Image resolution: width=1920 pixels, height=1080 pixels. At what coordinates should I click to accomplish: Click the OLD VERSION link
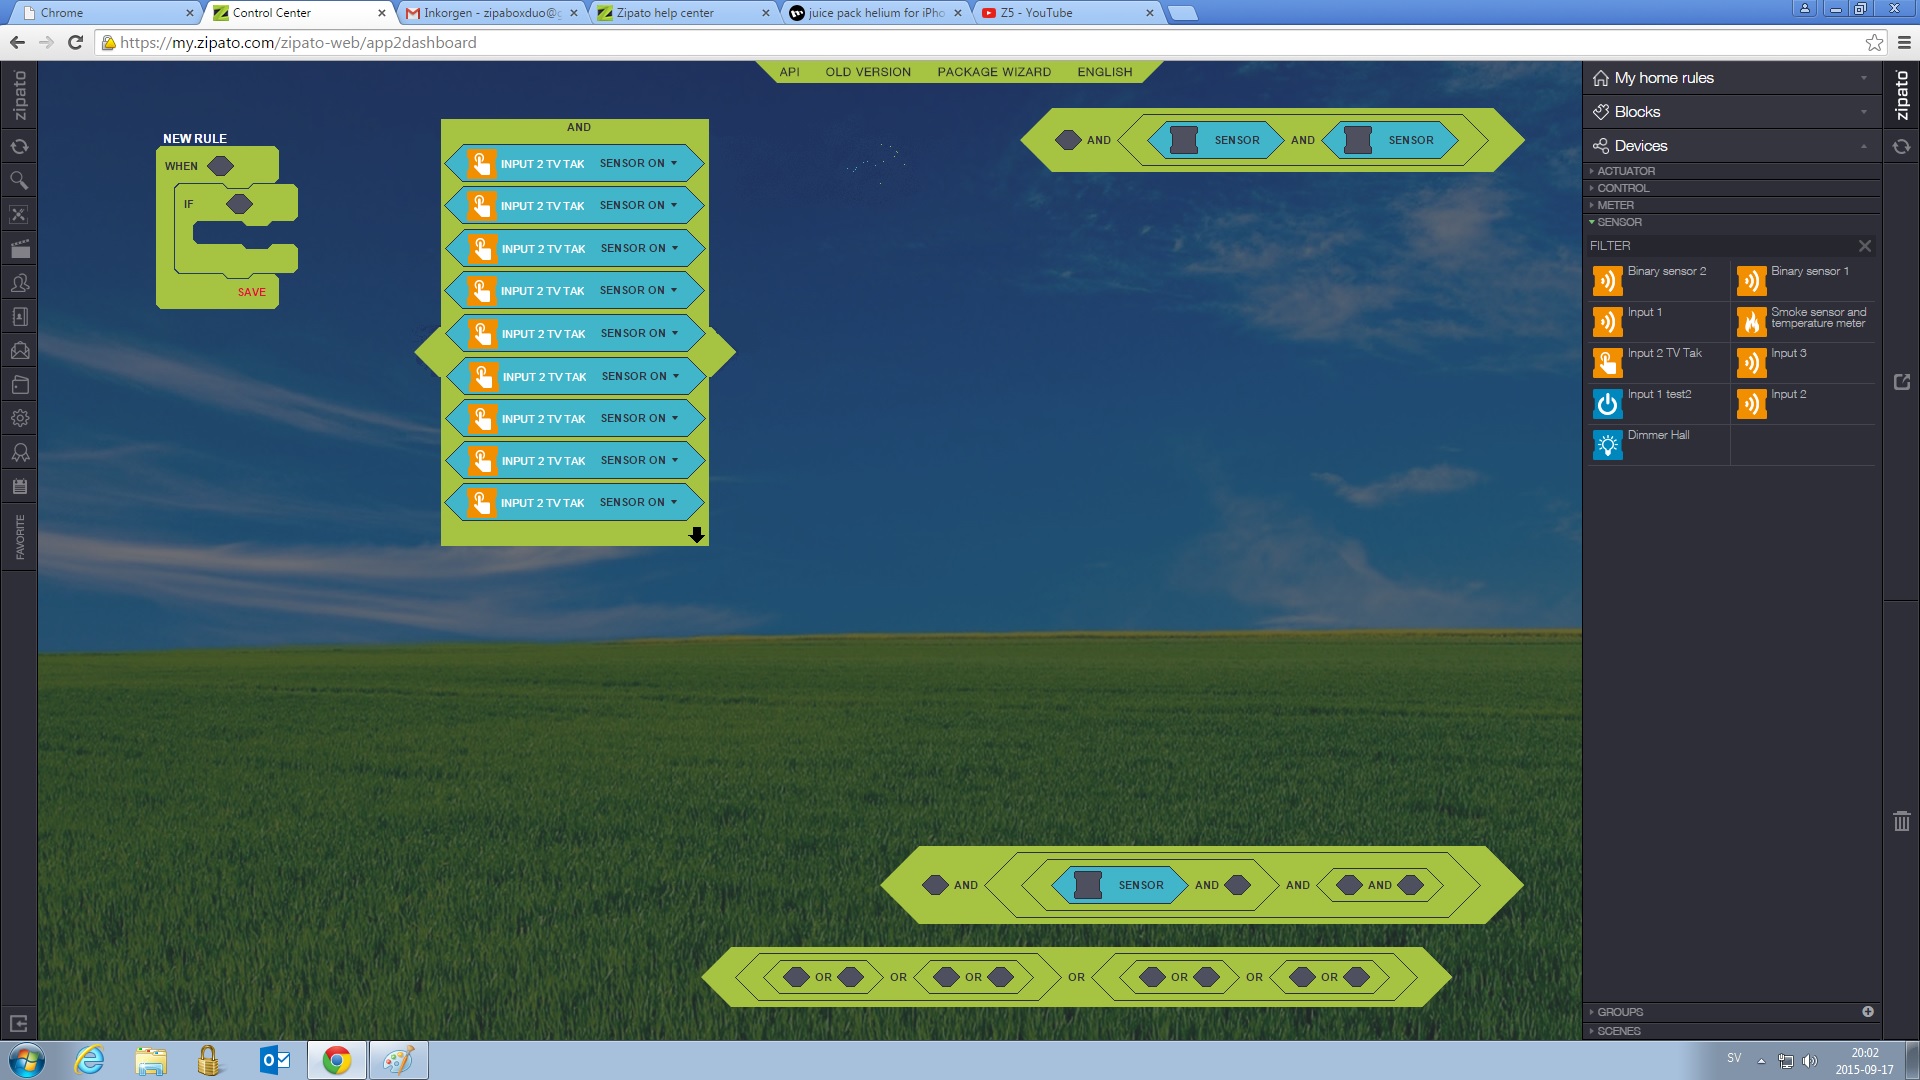[867, 72]
